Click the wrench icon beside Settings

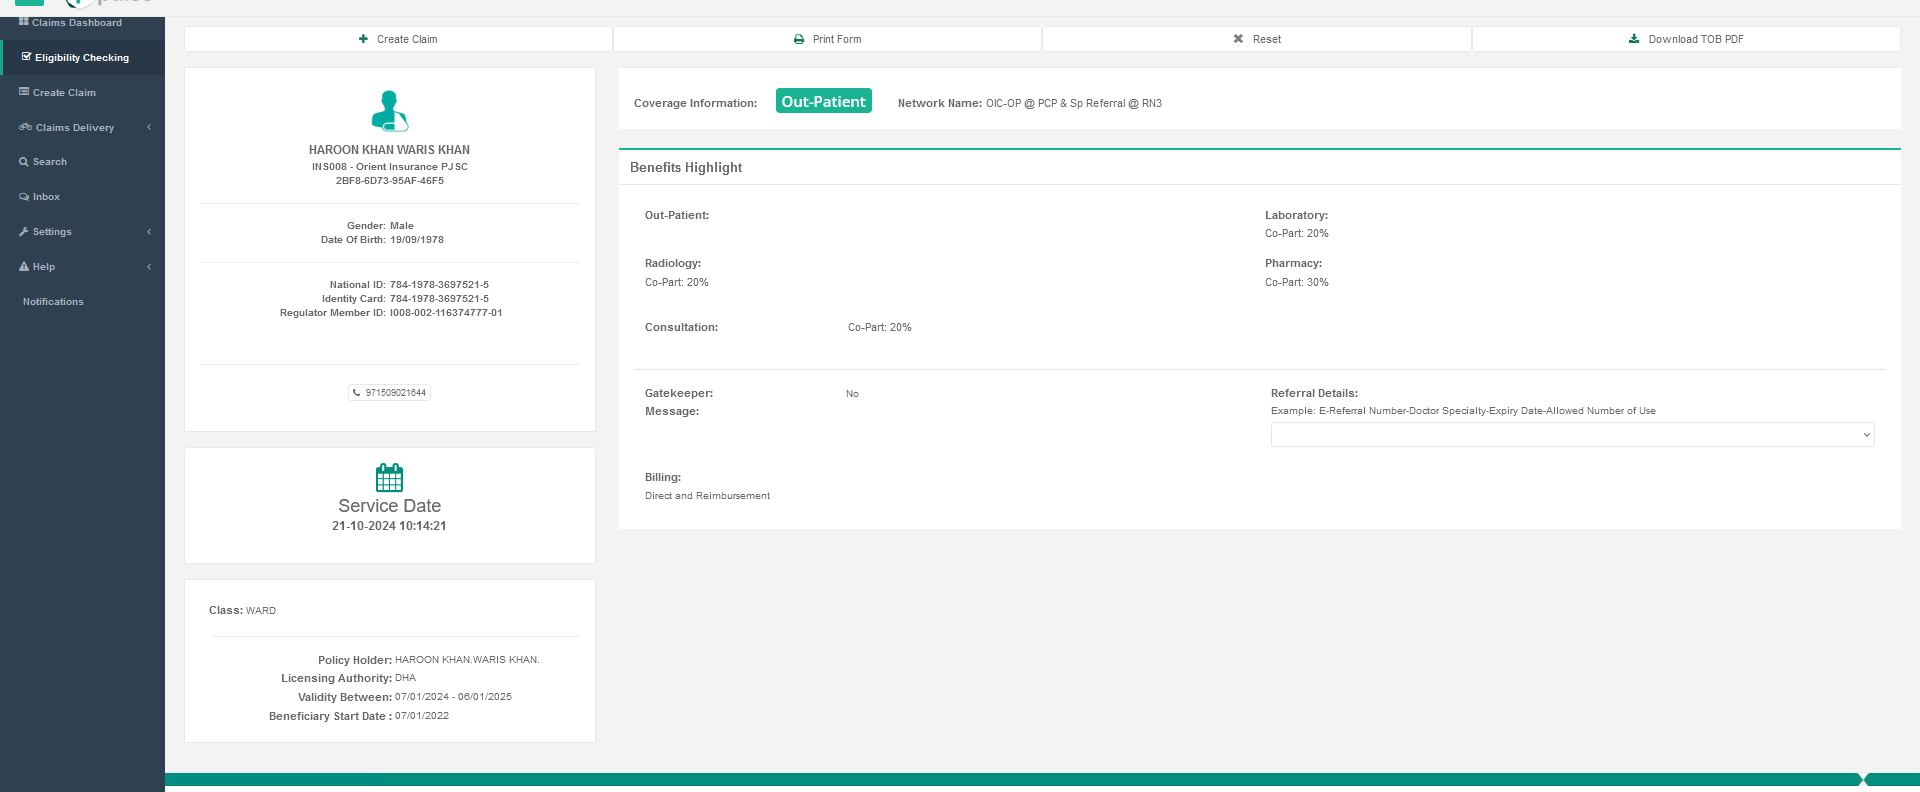(24, 232)
